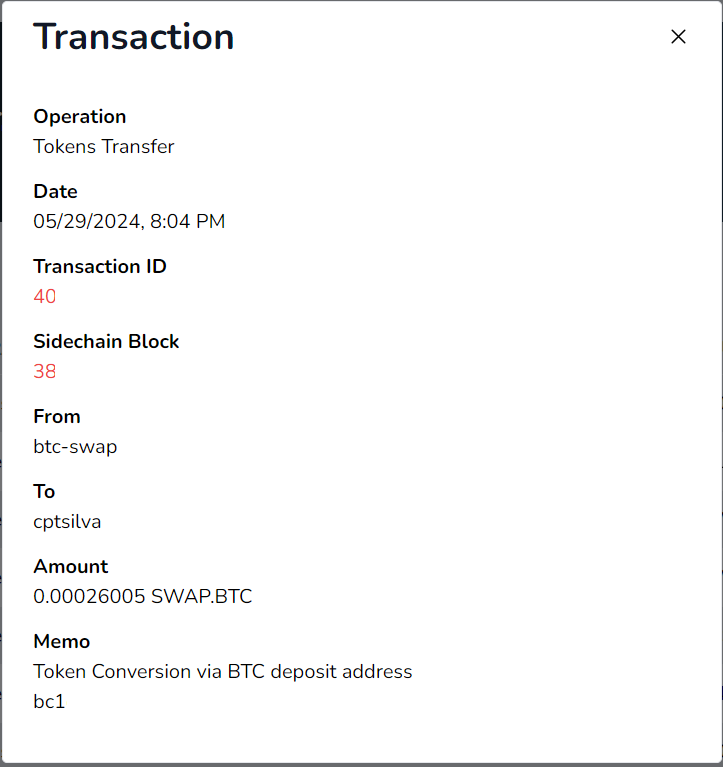Screen dimensions: 723x767
Task: Click the Date field label
Action: (x=55, y=192)
